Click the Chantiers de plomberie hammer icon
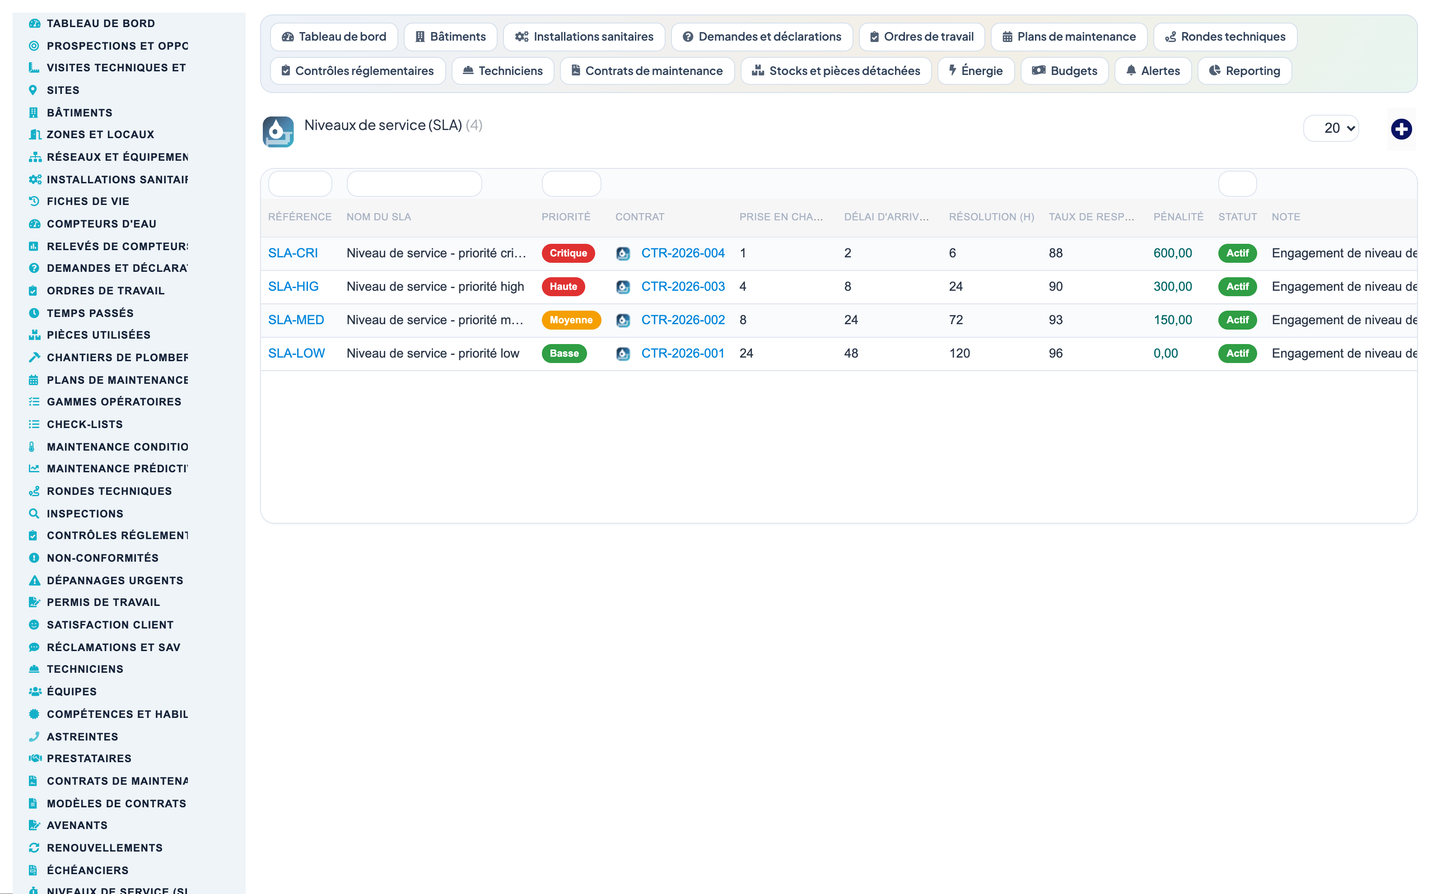Screen dimensions: 1445x894 34,357
